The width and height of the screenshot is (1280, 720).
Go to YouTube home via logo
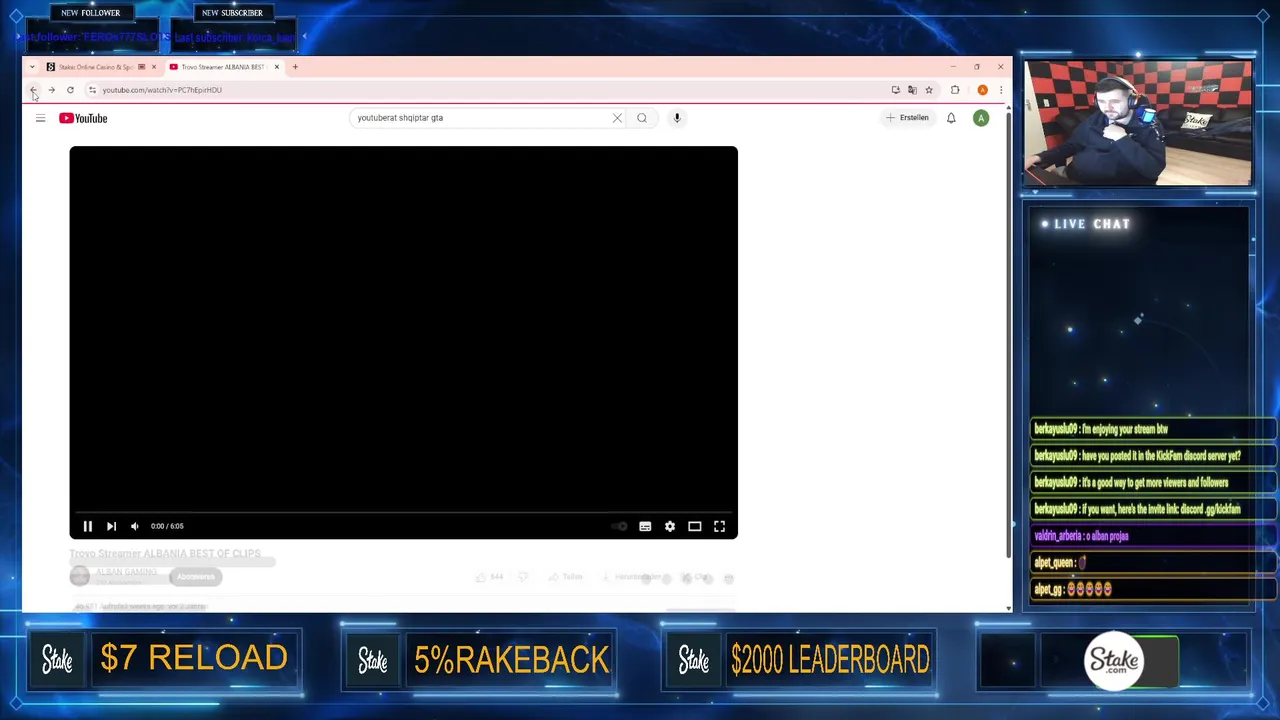coord(83,118)
